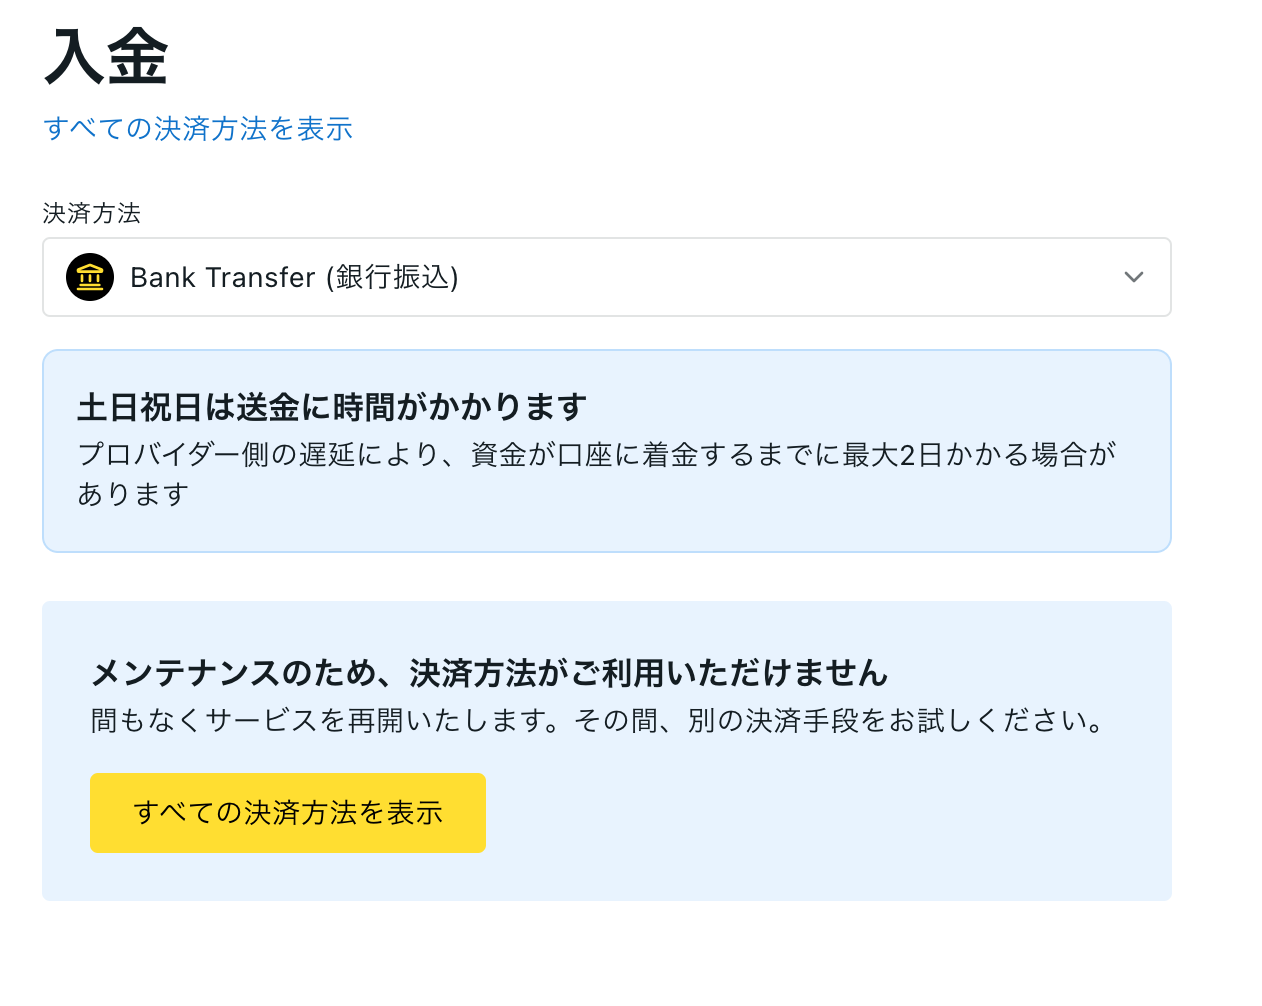1262x1006 pixels.
Task: Click the 入金 page heading
Action: coord(106,57)
